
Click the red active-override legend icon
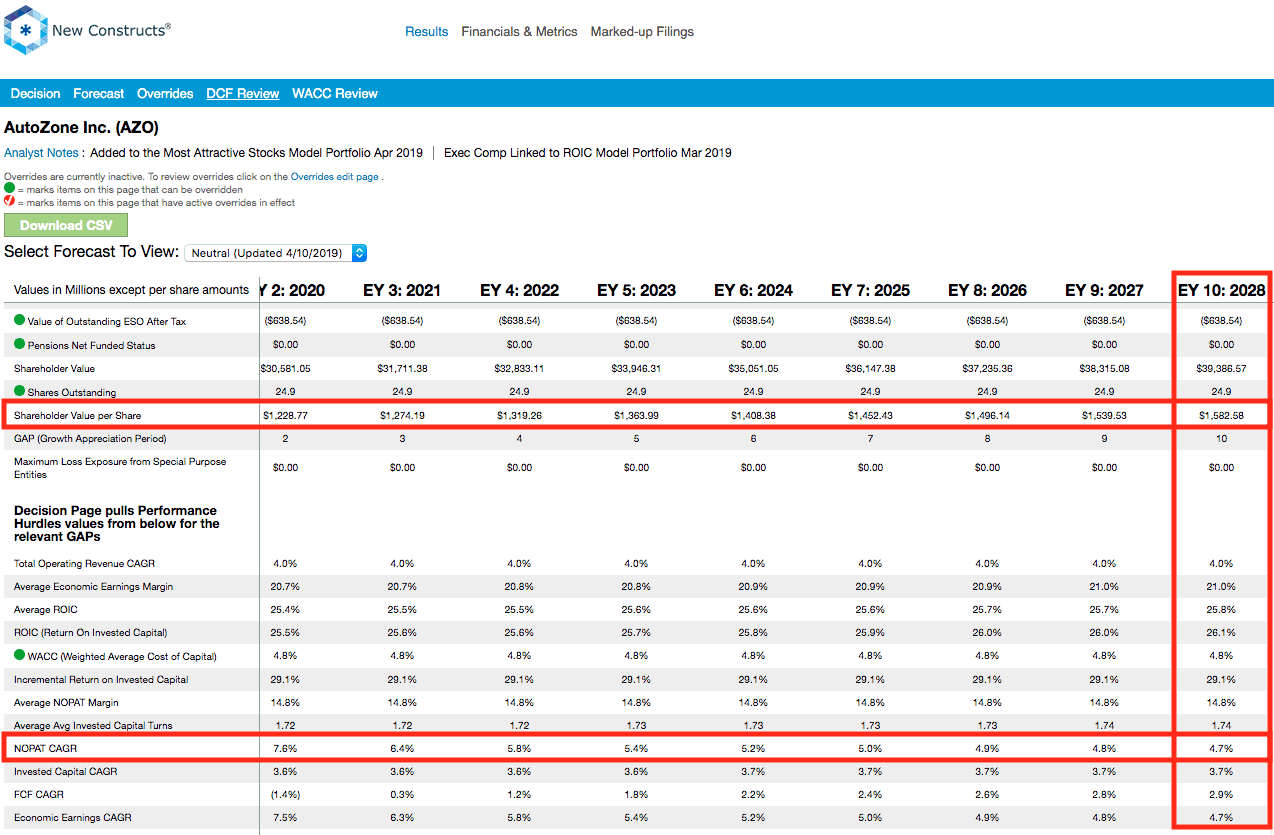click(x=9, y=201)
